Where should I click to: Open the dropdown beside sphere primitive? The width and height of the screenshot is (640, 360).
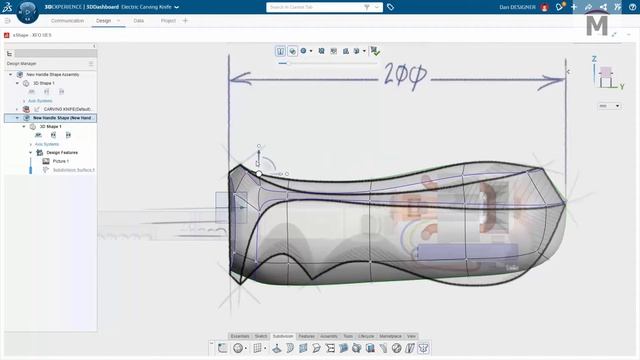coord(246,349)
